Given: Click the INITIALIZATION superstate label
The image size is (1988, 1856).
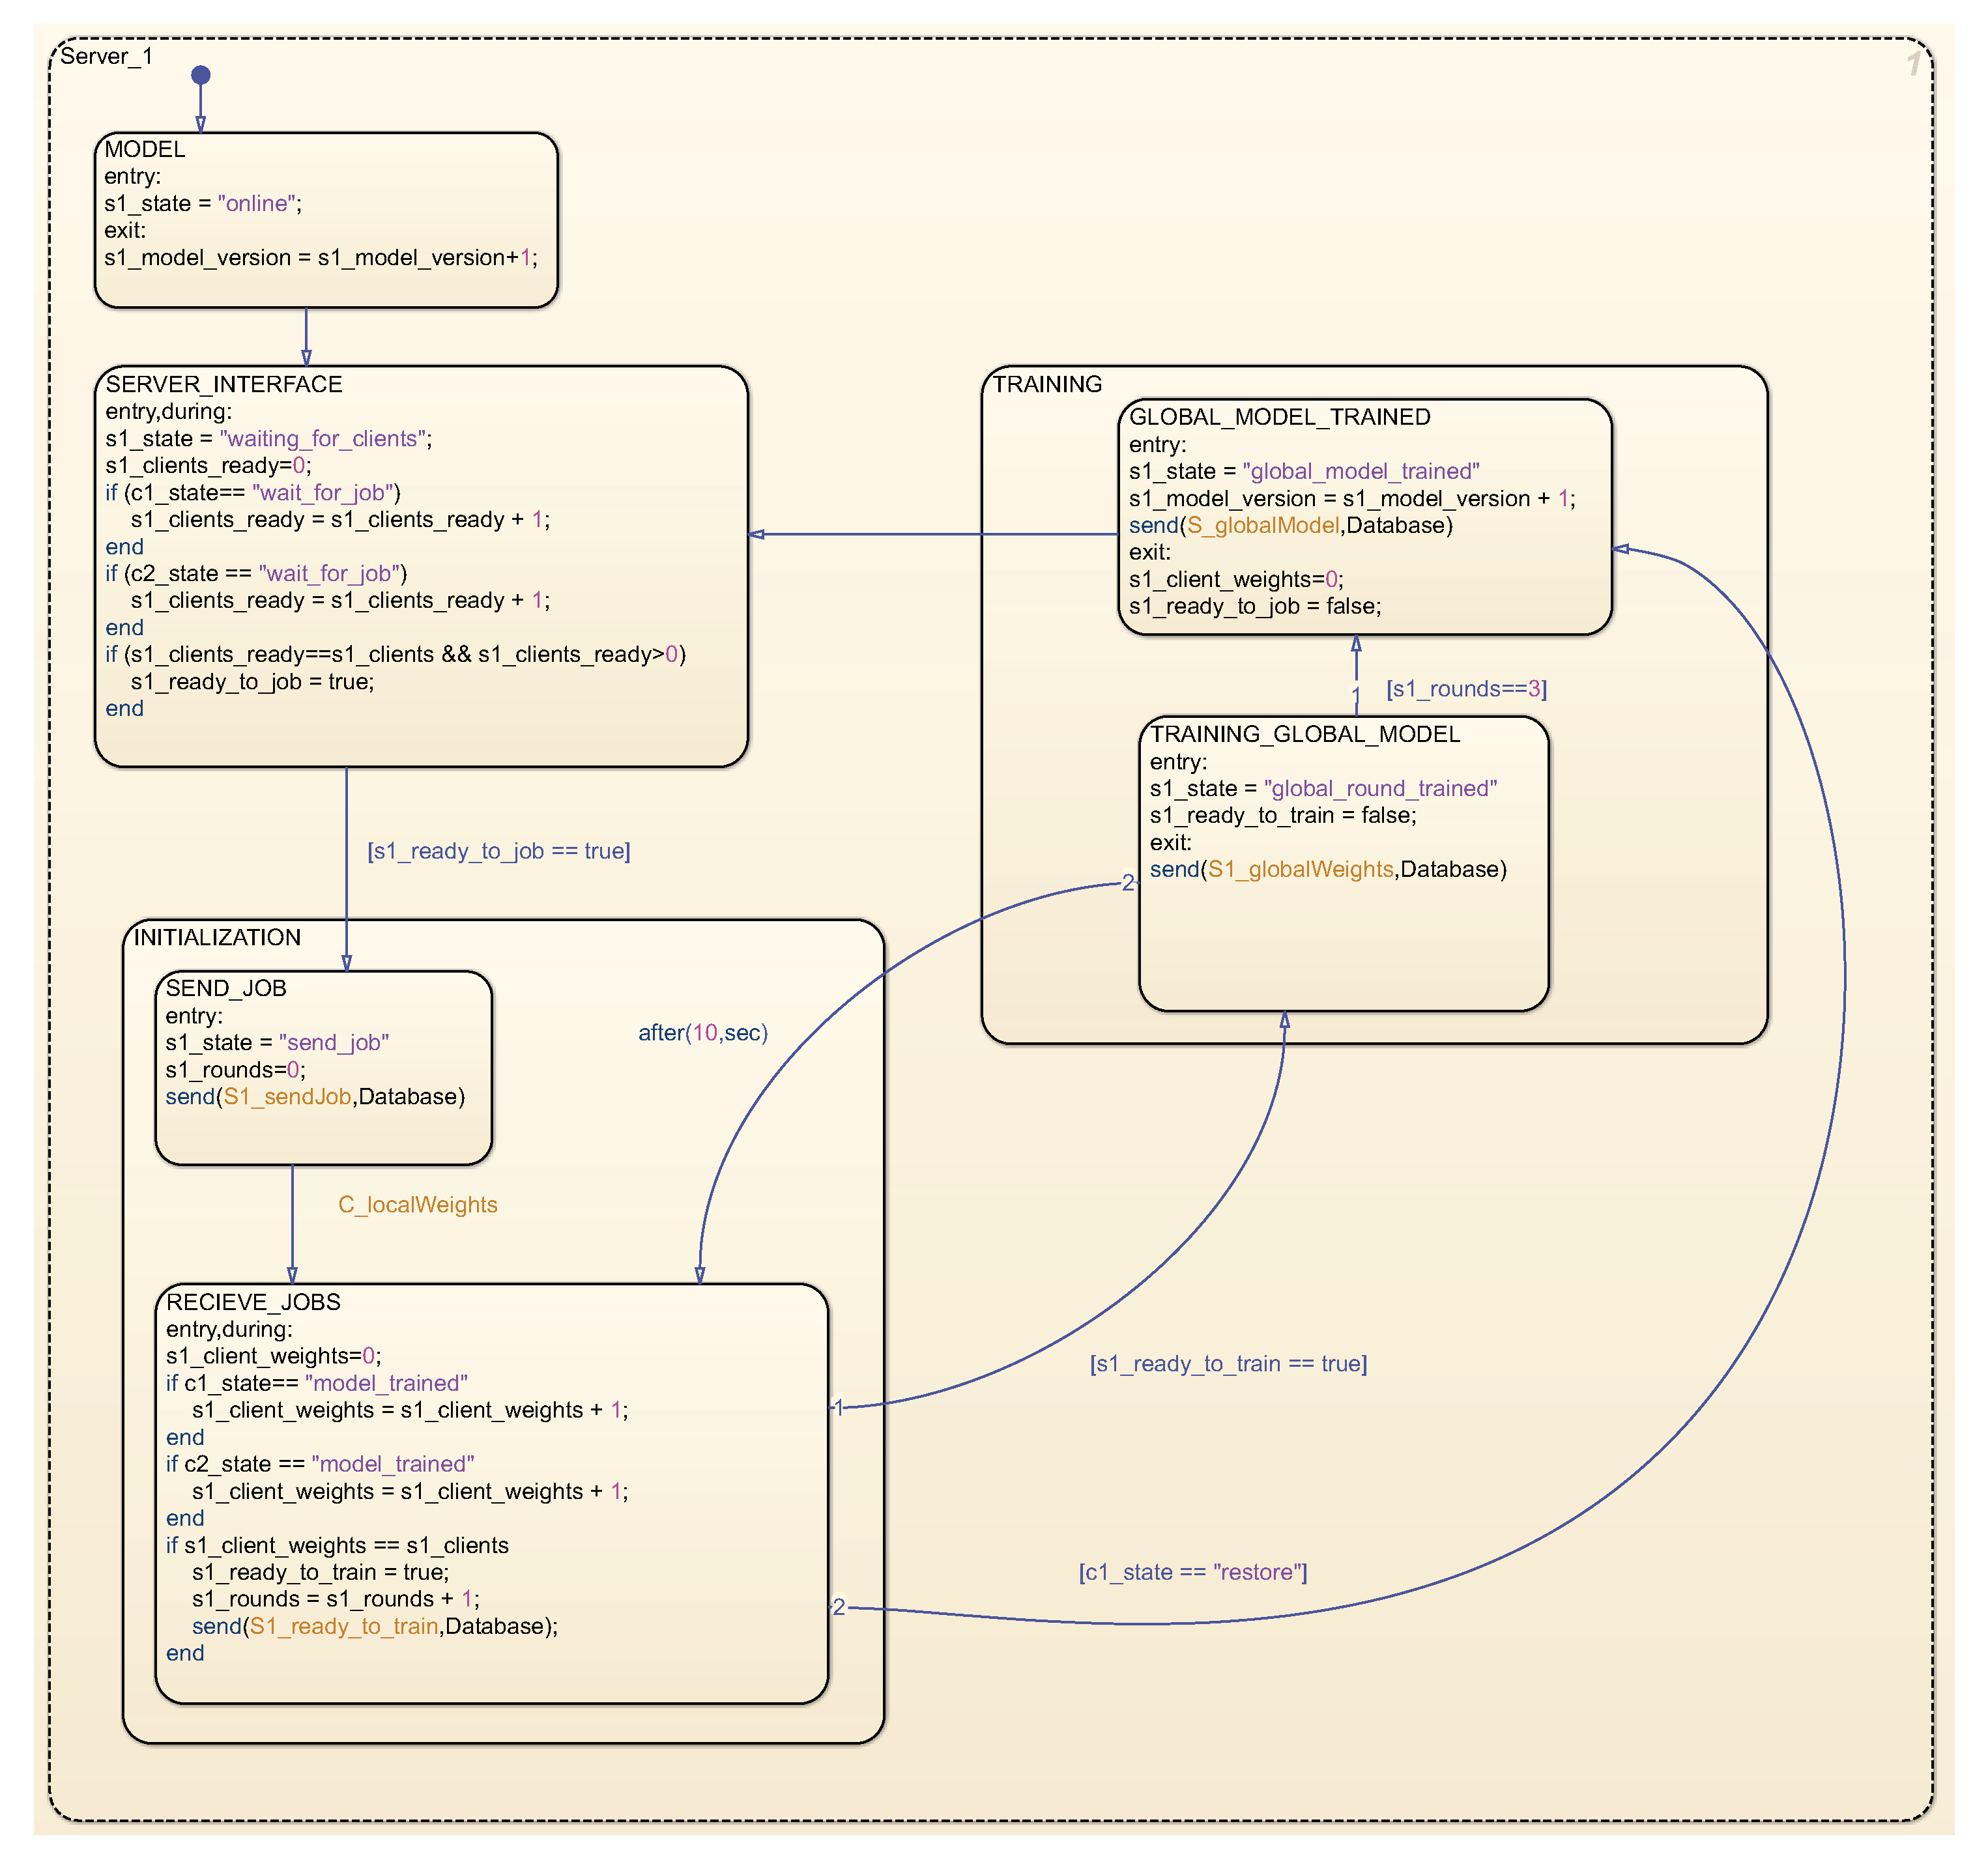Looking at the screenshot, I should click(x=217, y=938).
